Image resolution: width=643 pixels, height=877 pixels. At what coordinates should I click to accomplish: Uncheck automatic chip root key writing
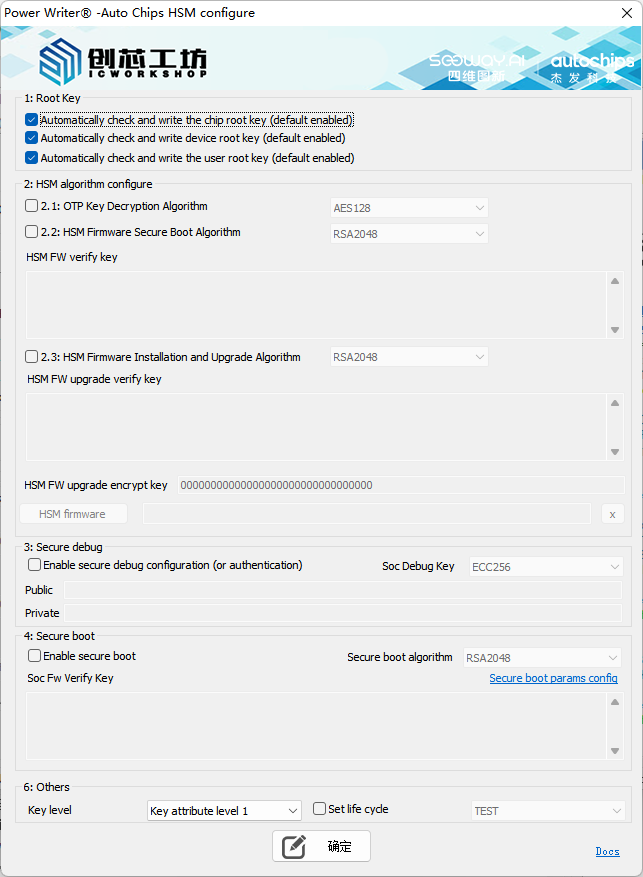[32, 120]
